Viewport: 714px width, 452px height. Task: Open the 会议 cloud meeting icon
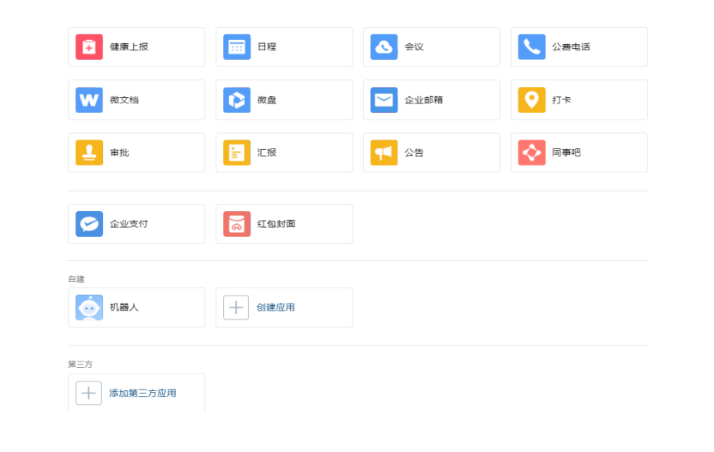[x=384, y=47]
